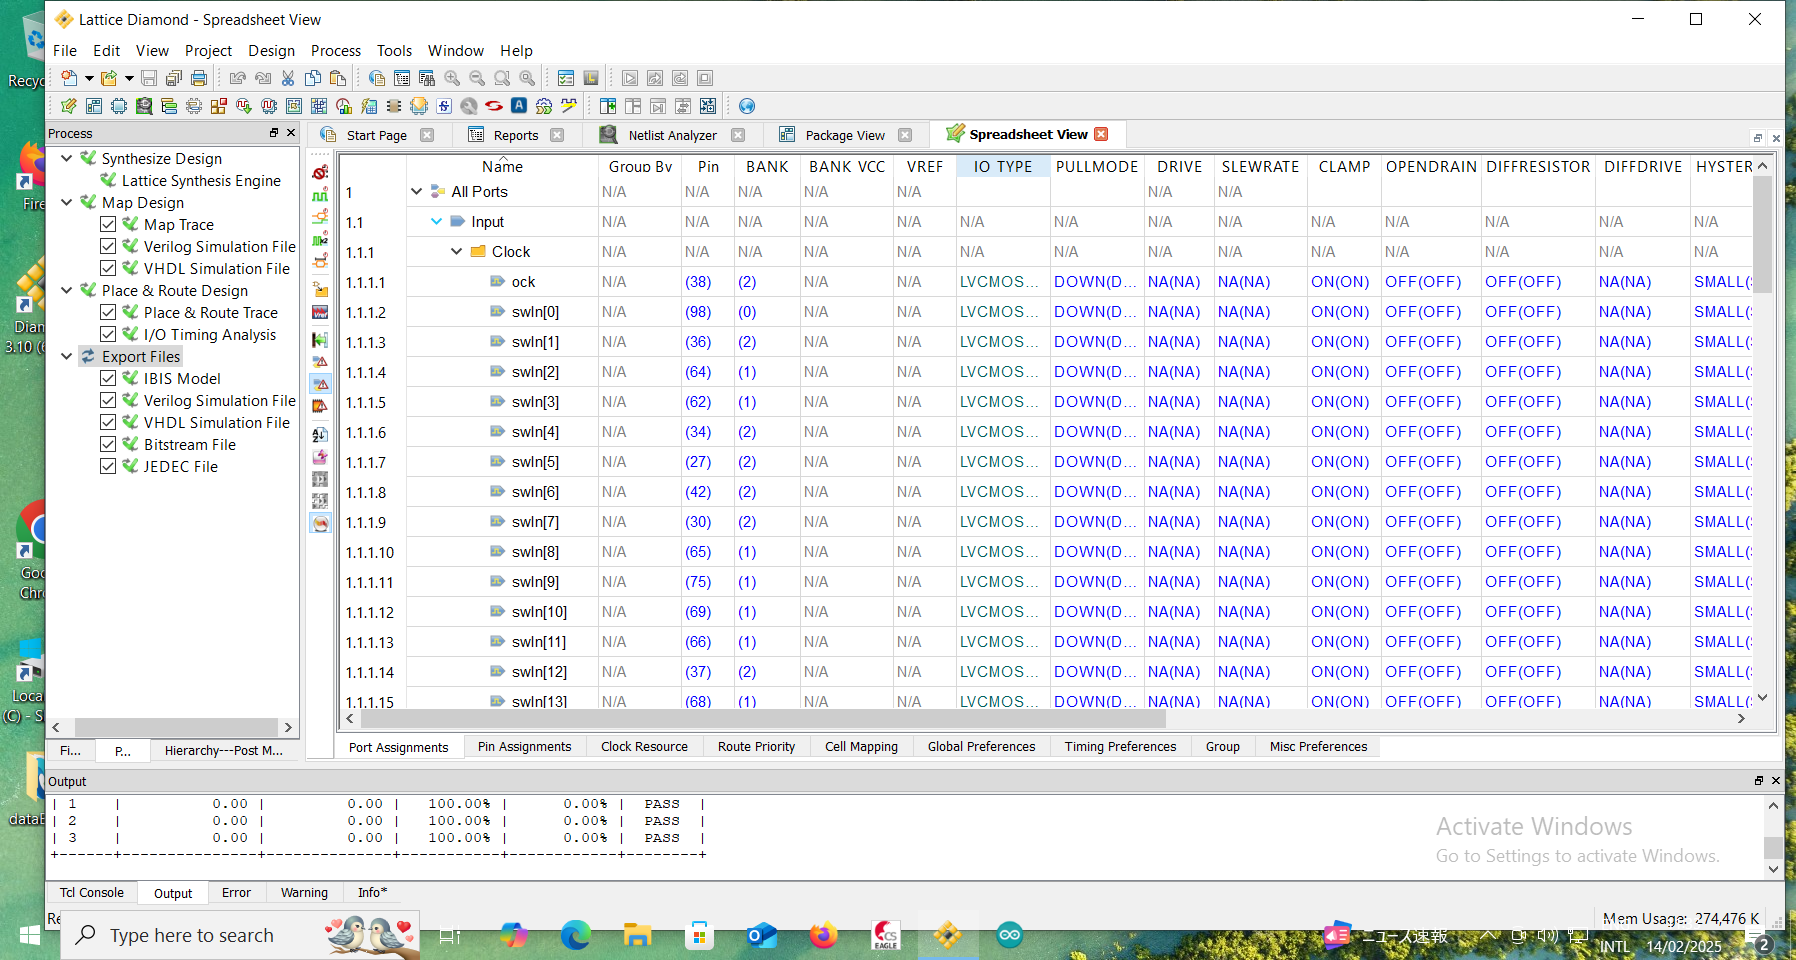Switch to the Pin Assignments tab

point(524,747)
